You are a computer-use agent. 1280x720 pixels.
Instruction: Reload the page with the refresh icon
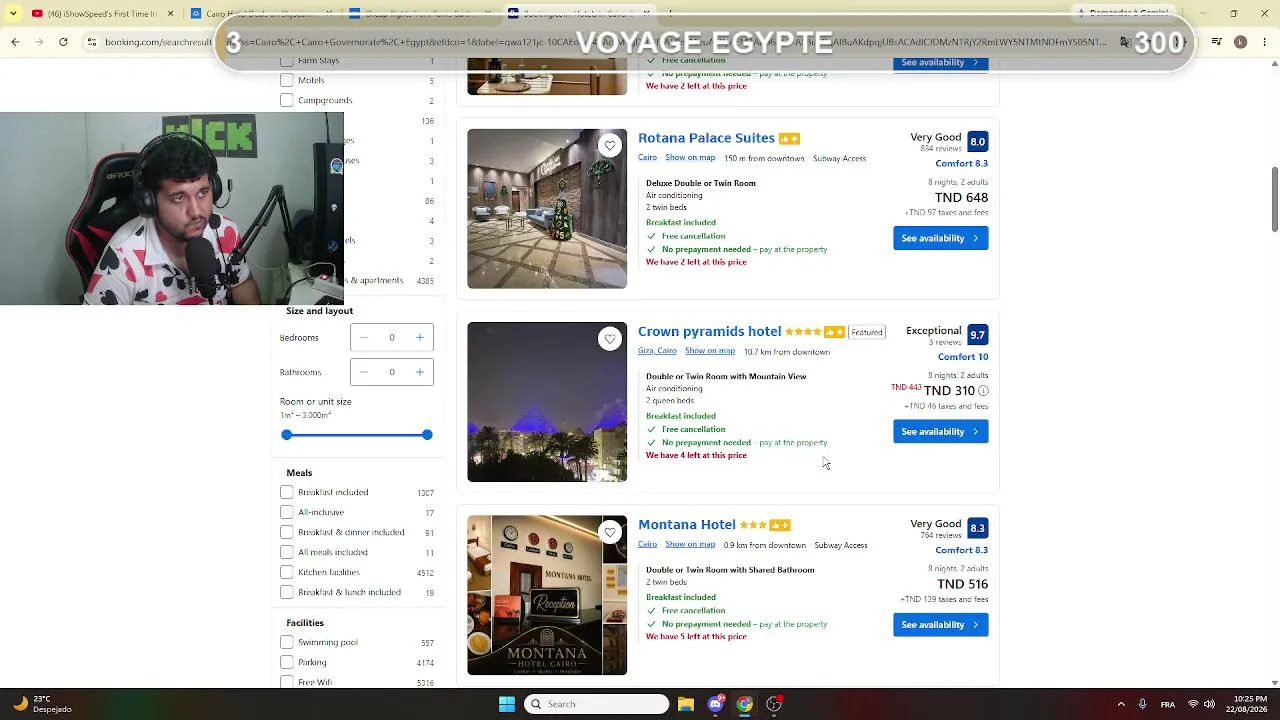pyautogui.click(x=63, y=42)
